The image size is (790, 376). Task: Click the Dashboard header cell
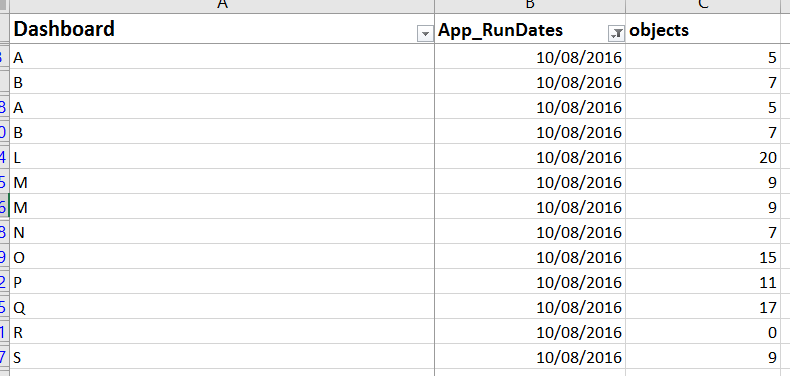(222, 29)
